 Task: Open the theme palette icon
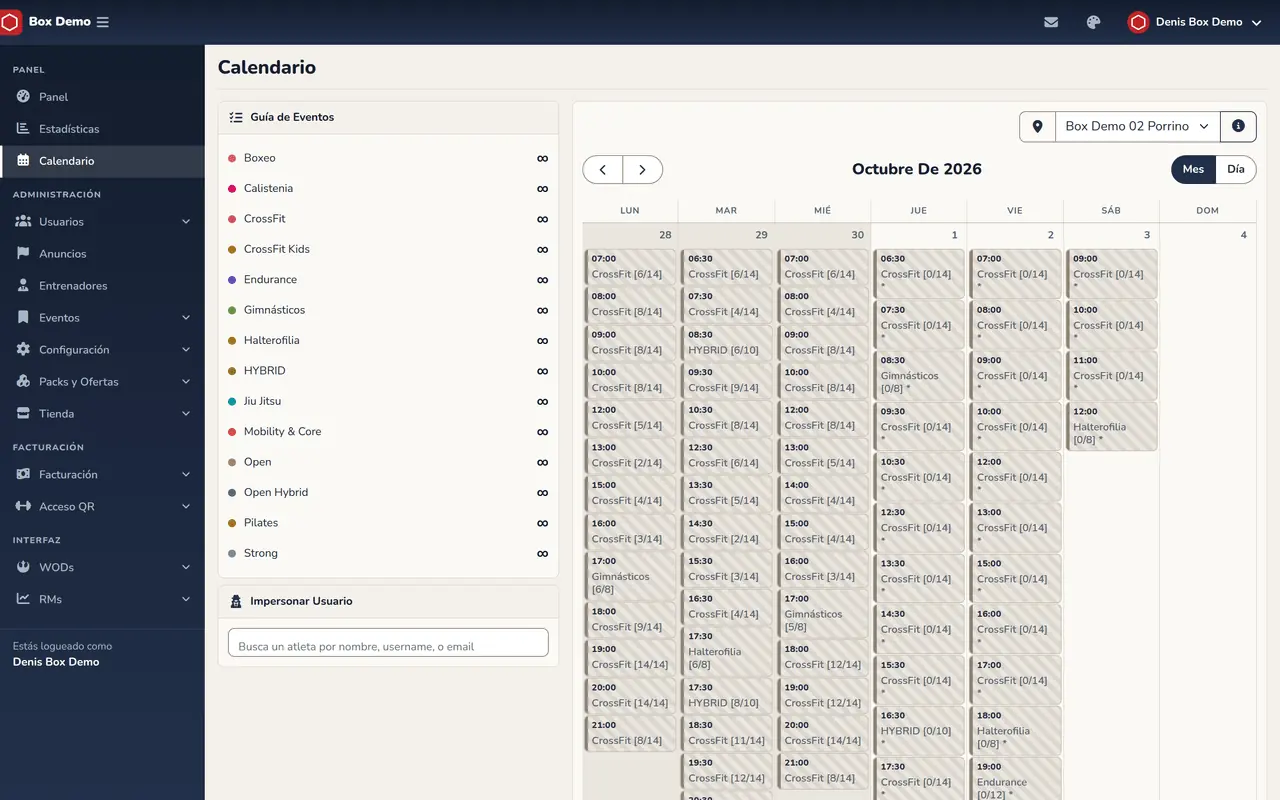tap(1093, 22)
